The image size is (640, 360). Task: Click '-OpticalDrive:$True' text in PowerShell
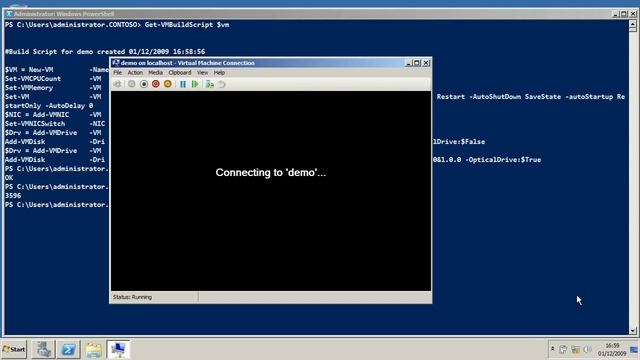tap(503, 160)
